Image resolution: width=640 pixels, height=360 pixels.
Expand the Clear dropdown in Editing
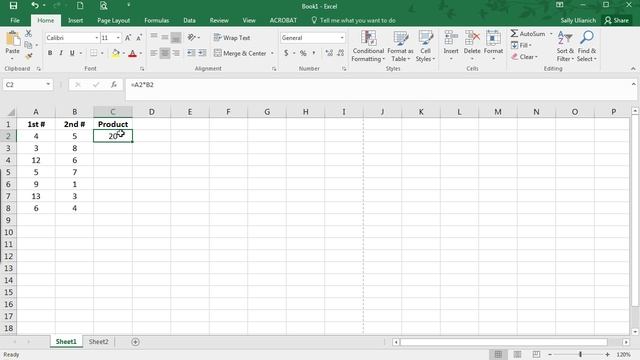(x=536, y=57)
